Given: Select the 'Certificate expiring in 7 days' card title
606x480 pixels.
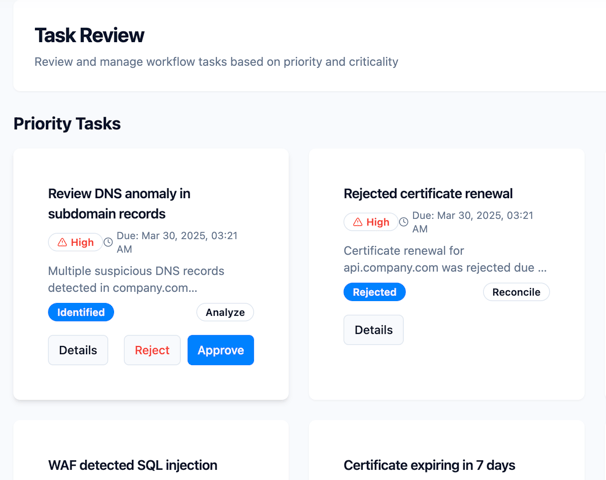Looking at the screenshot, I should [x=429, y=465].
